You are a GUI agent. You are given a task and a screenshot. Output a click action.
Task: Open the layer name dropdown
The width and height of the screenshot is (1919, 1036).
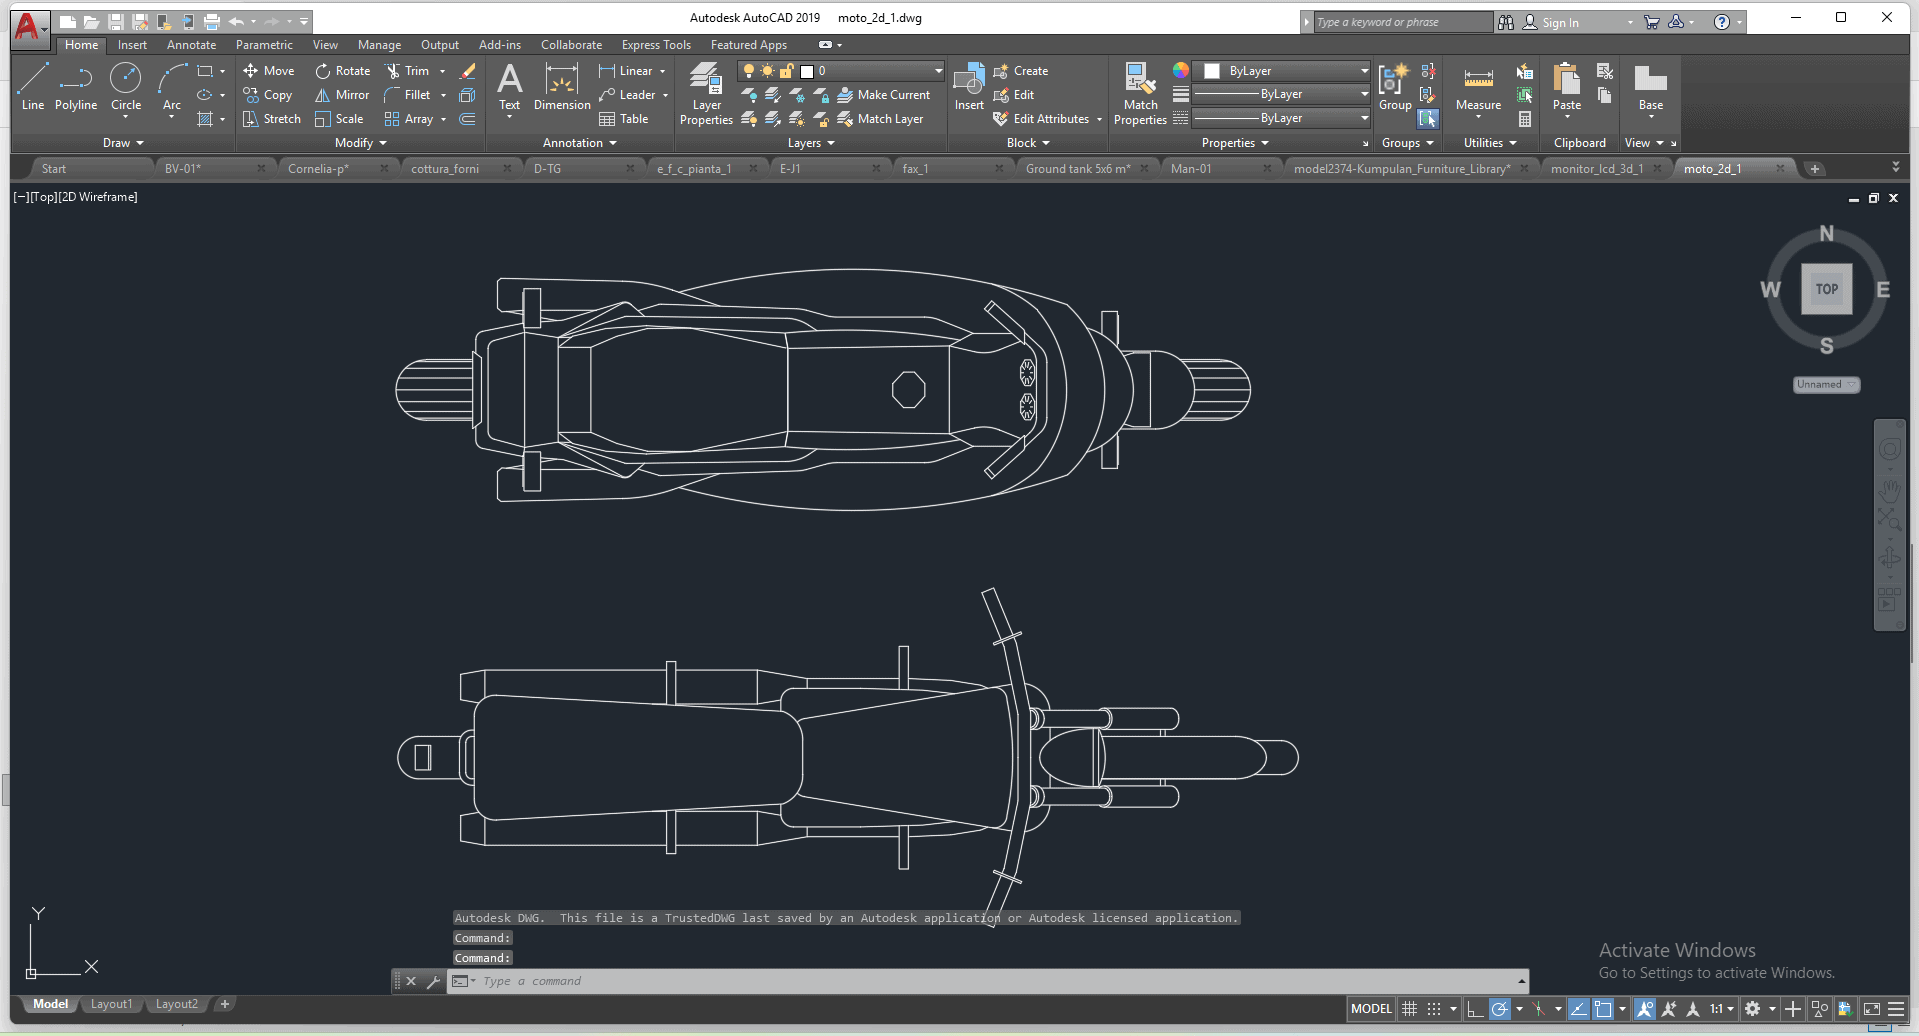(938, 71)
